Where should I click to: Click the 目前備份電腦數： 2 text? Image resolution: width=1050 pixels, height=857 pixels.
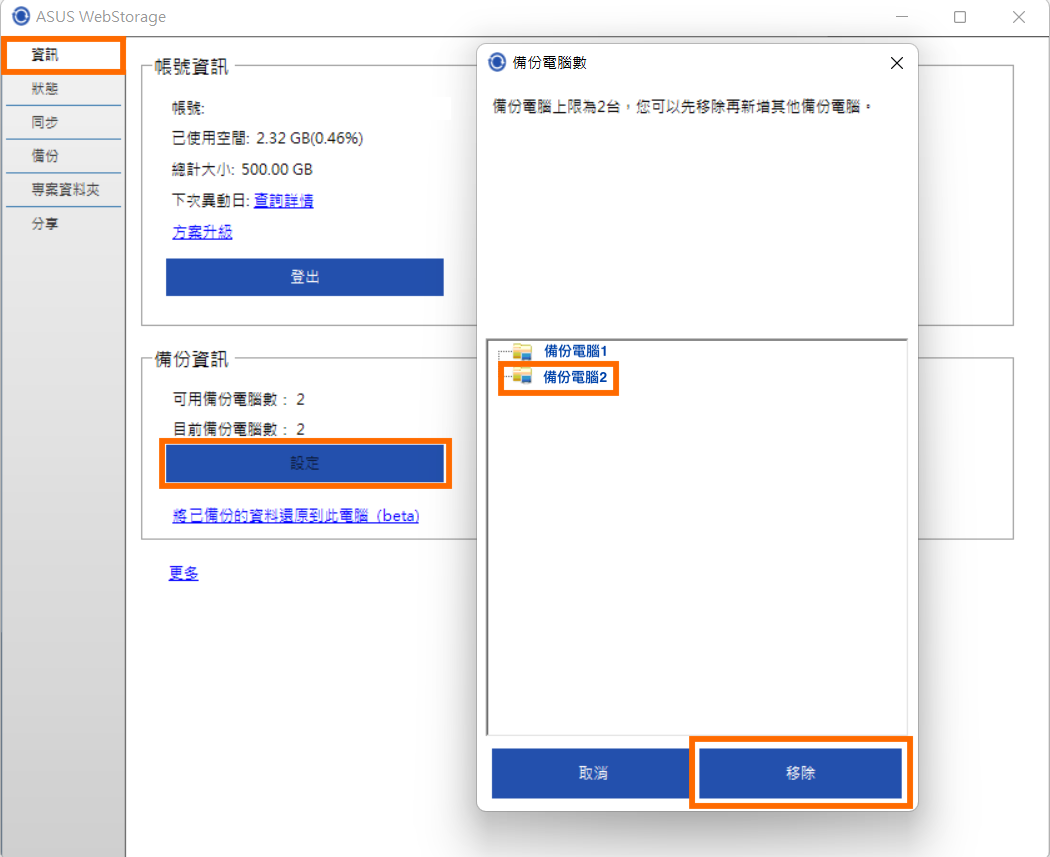238,428
